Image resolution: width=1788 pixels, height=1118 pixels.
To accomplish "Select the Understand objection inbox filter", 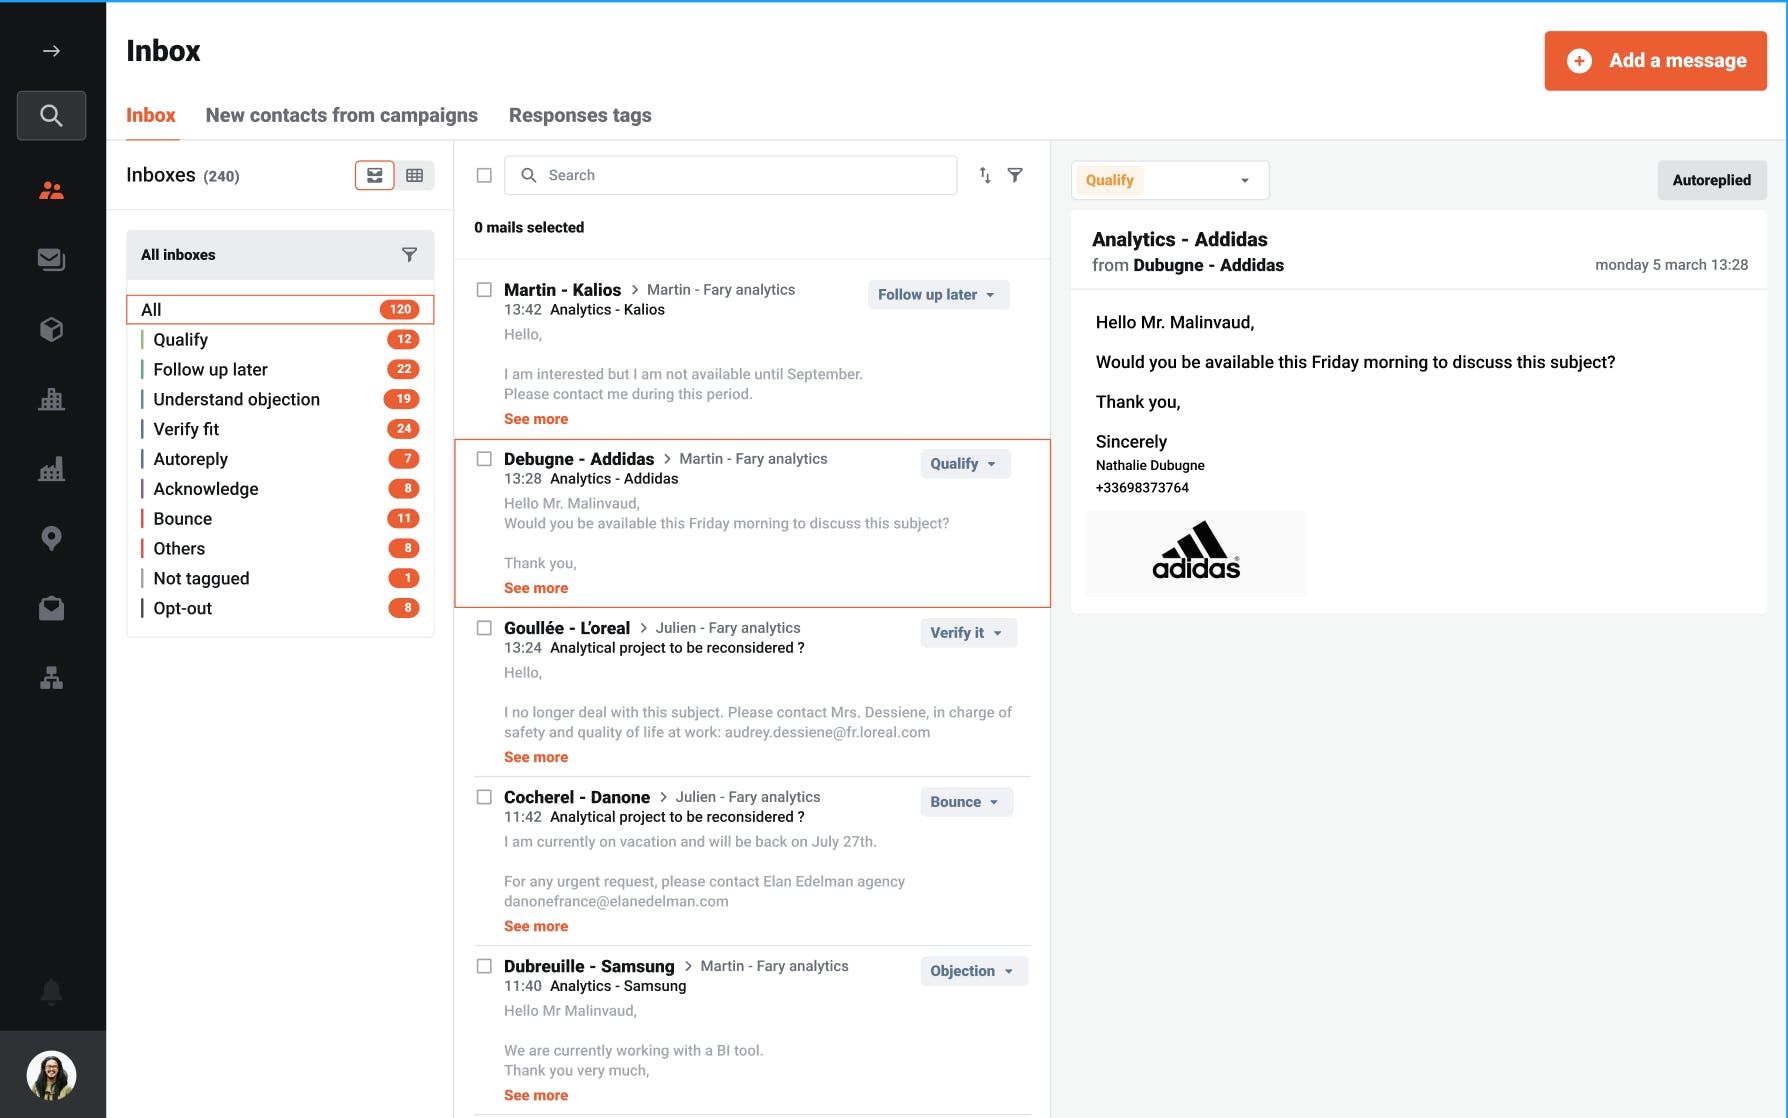I will click(236, 399).
